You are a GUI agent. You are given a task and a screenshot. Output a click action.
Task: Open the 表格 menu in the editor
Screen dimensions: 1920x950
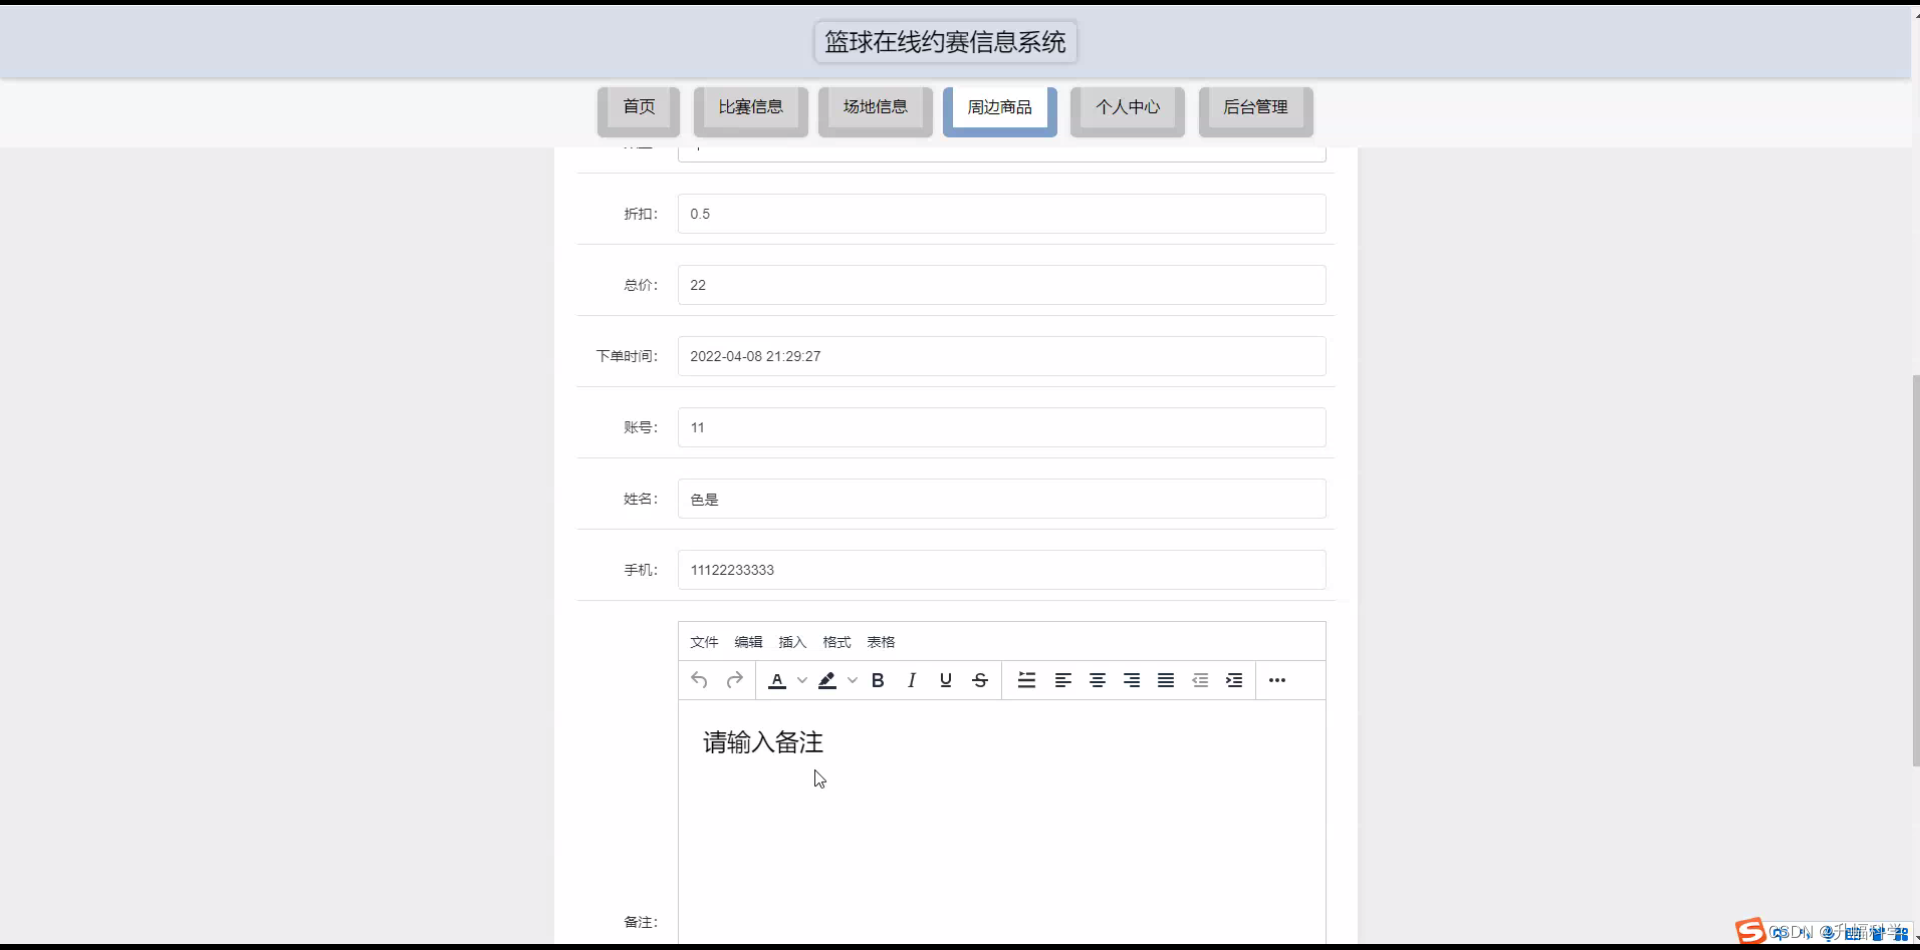point(880,642)
